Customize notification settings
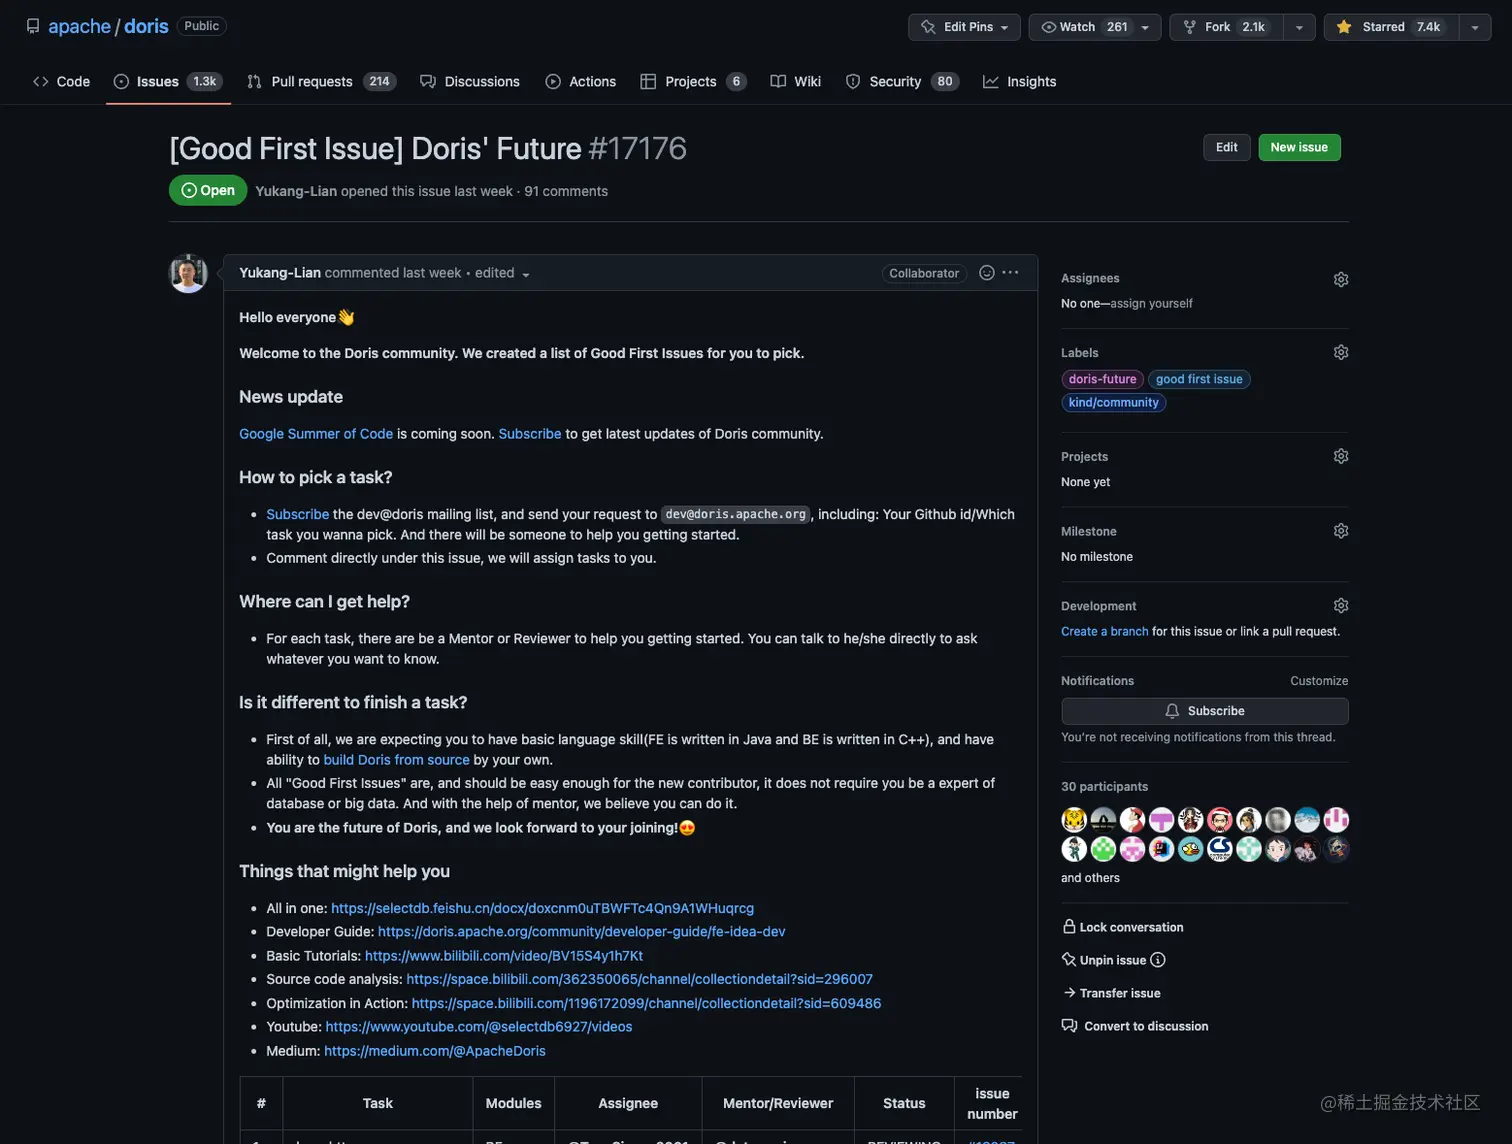The height and width of the screenshot is (1144, 1512). point(1319,681)
